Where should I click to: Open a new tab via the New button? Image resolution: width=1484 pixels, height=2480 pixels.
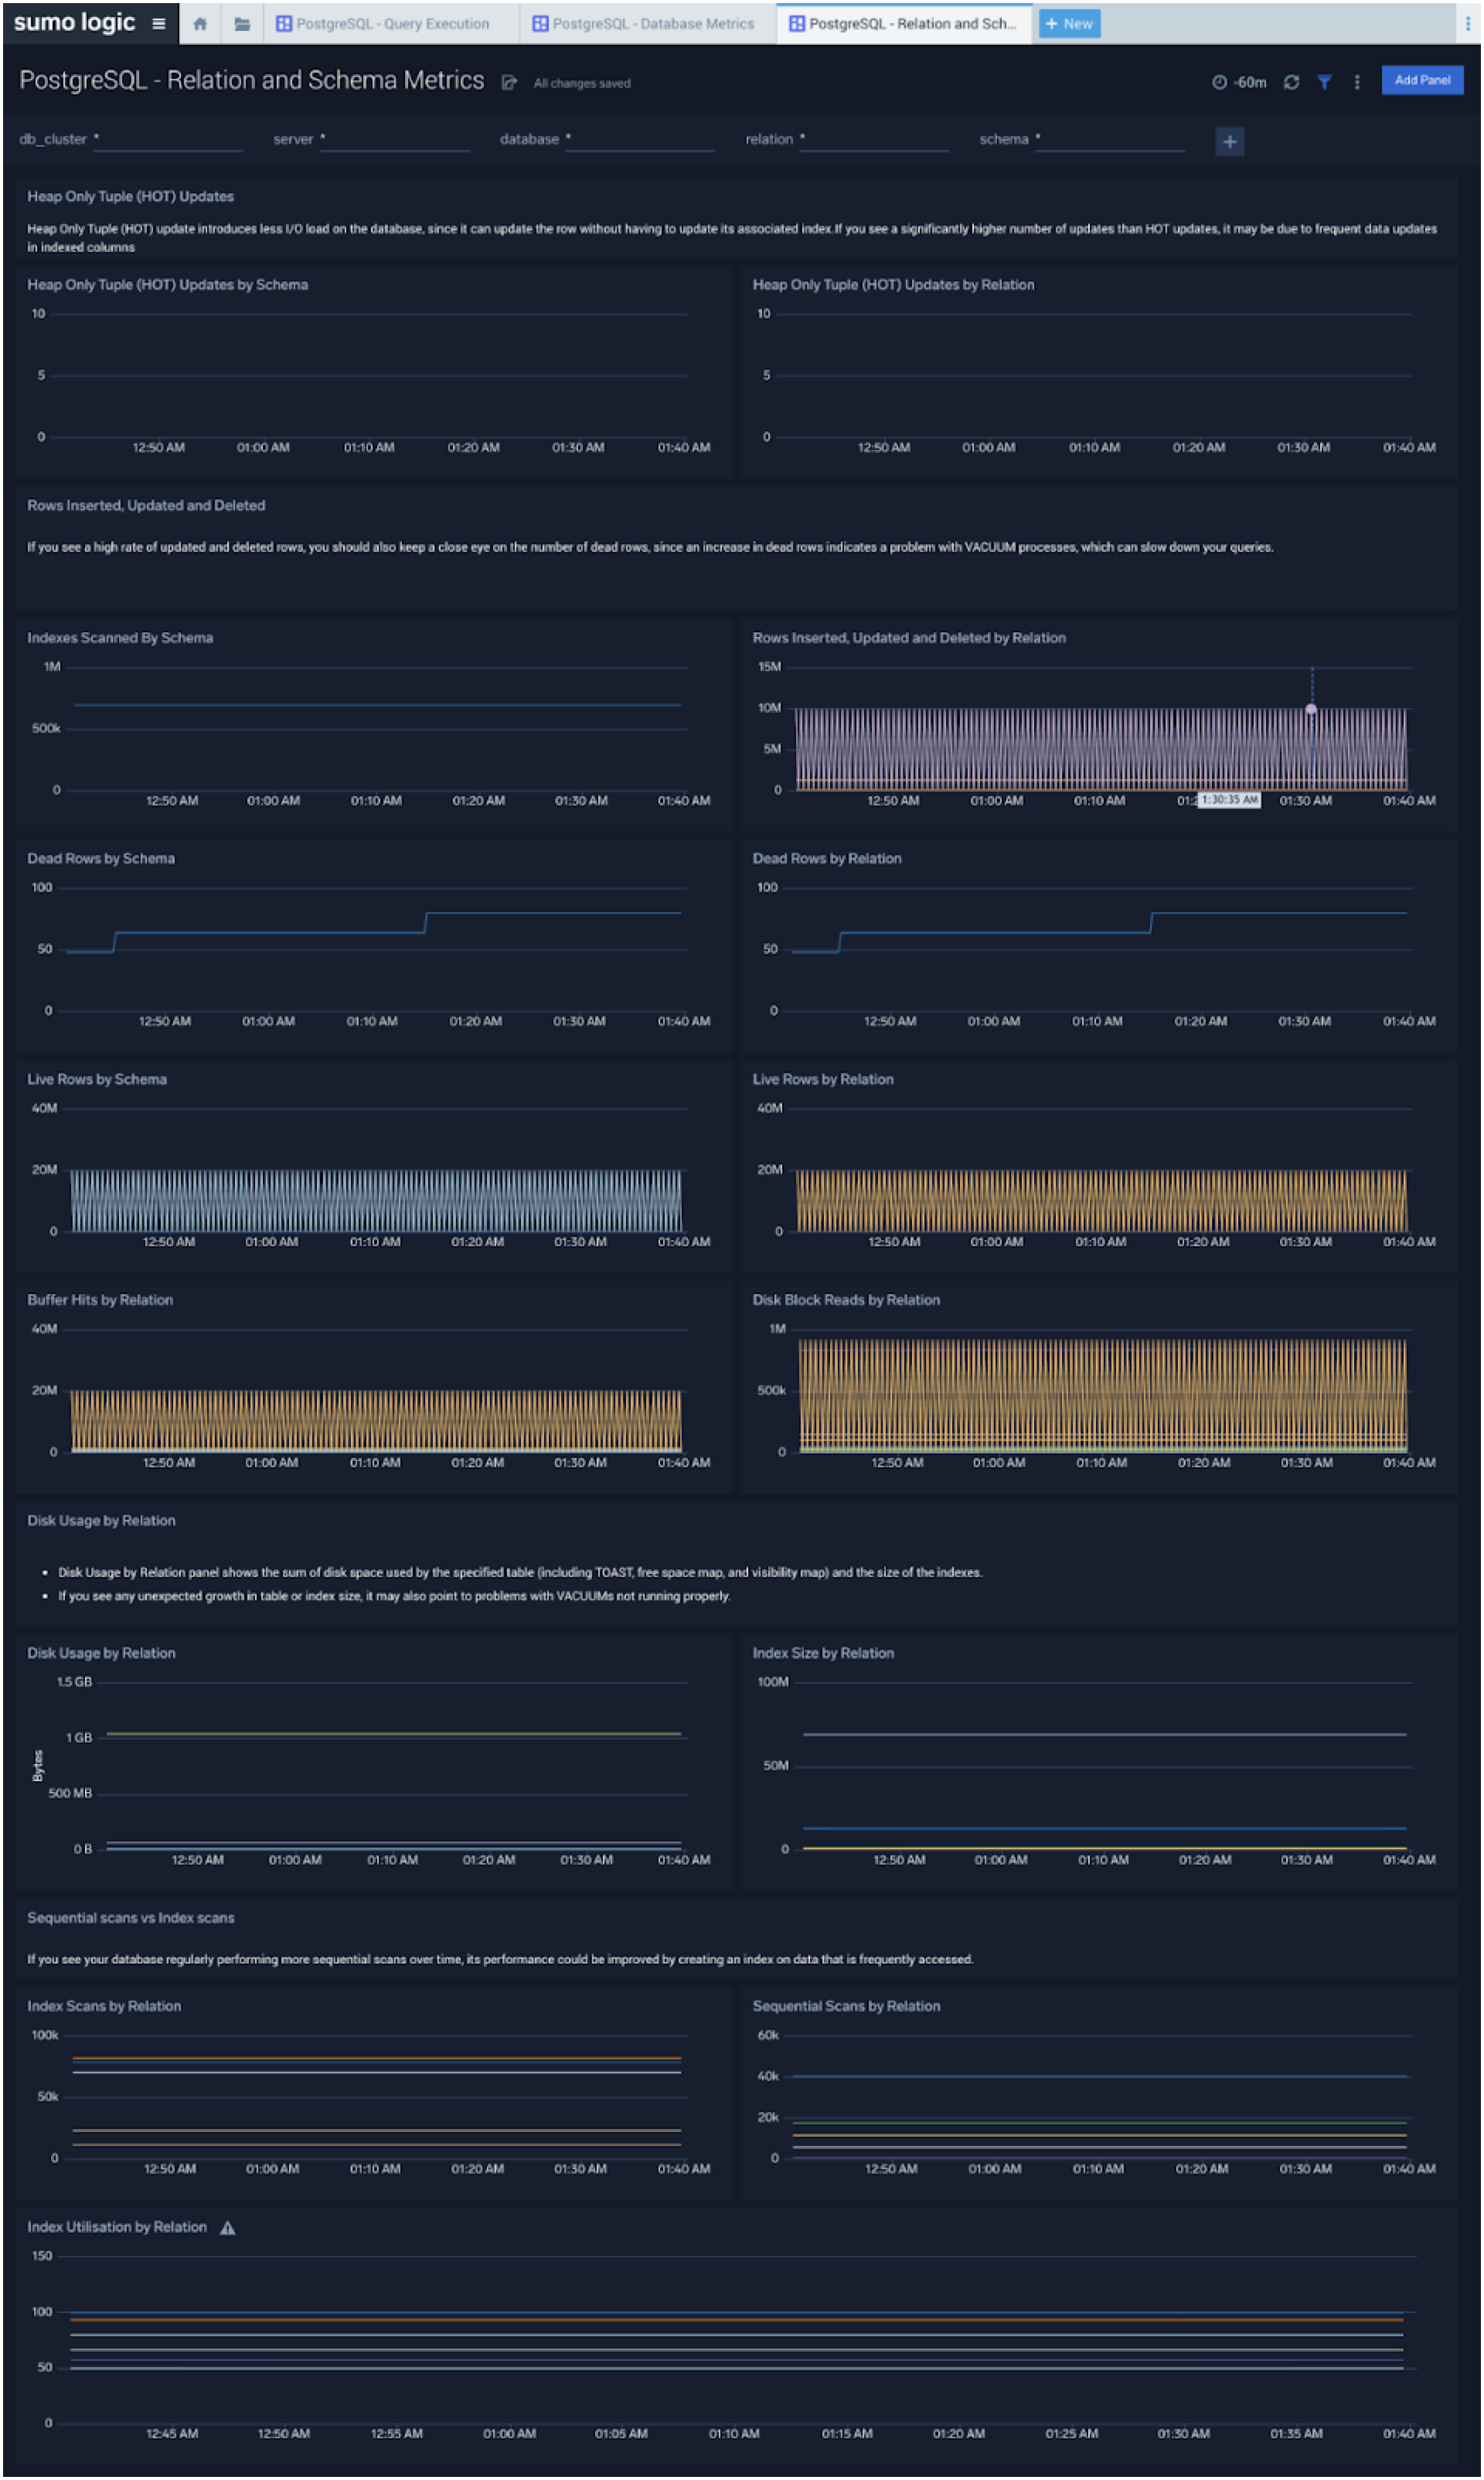click(x=1068, y=23)
